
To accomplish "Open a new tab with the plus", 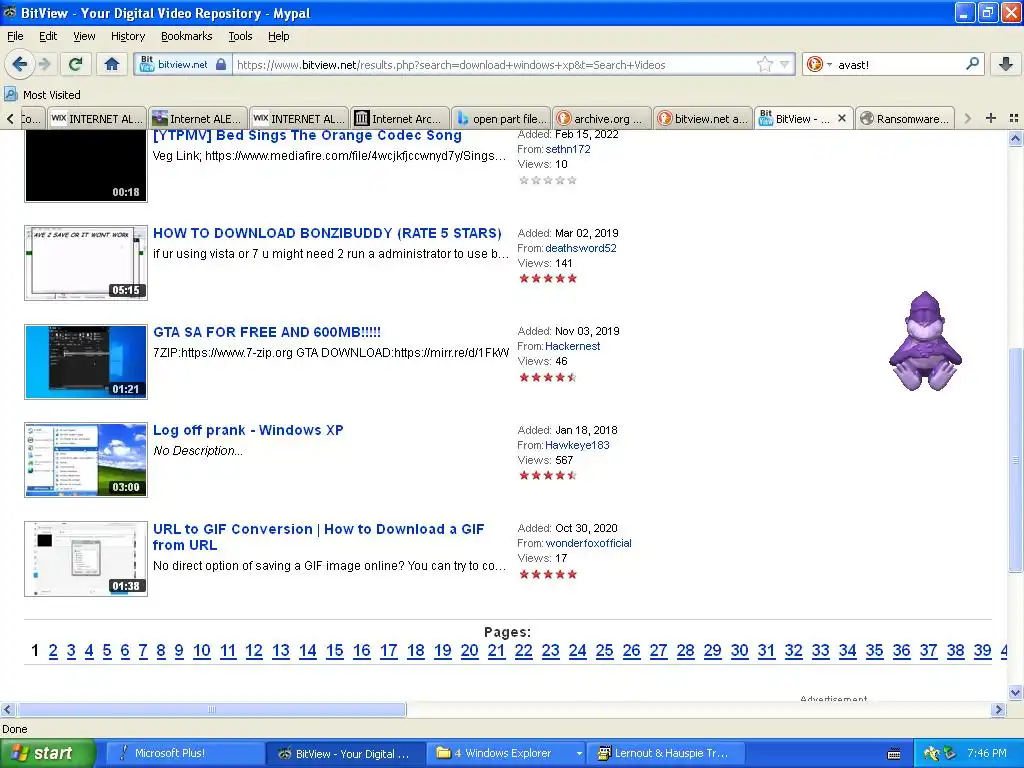I will 991,118.
